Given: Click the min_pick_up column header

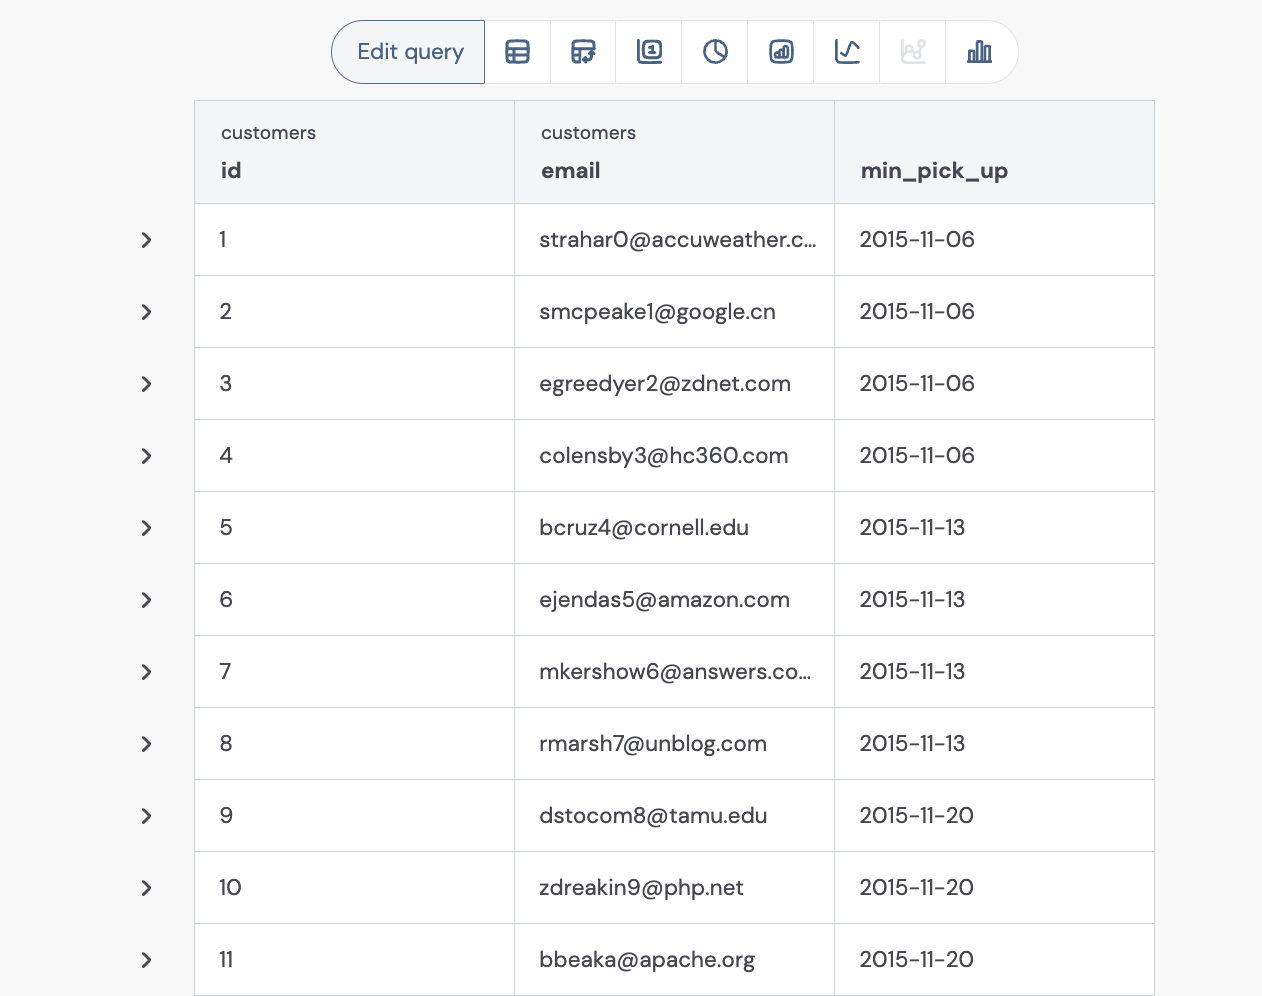Looking at the screenshot, I should point(995,152).
